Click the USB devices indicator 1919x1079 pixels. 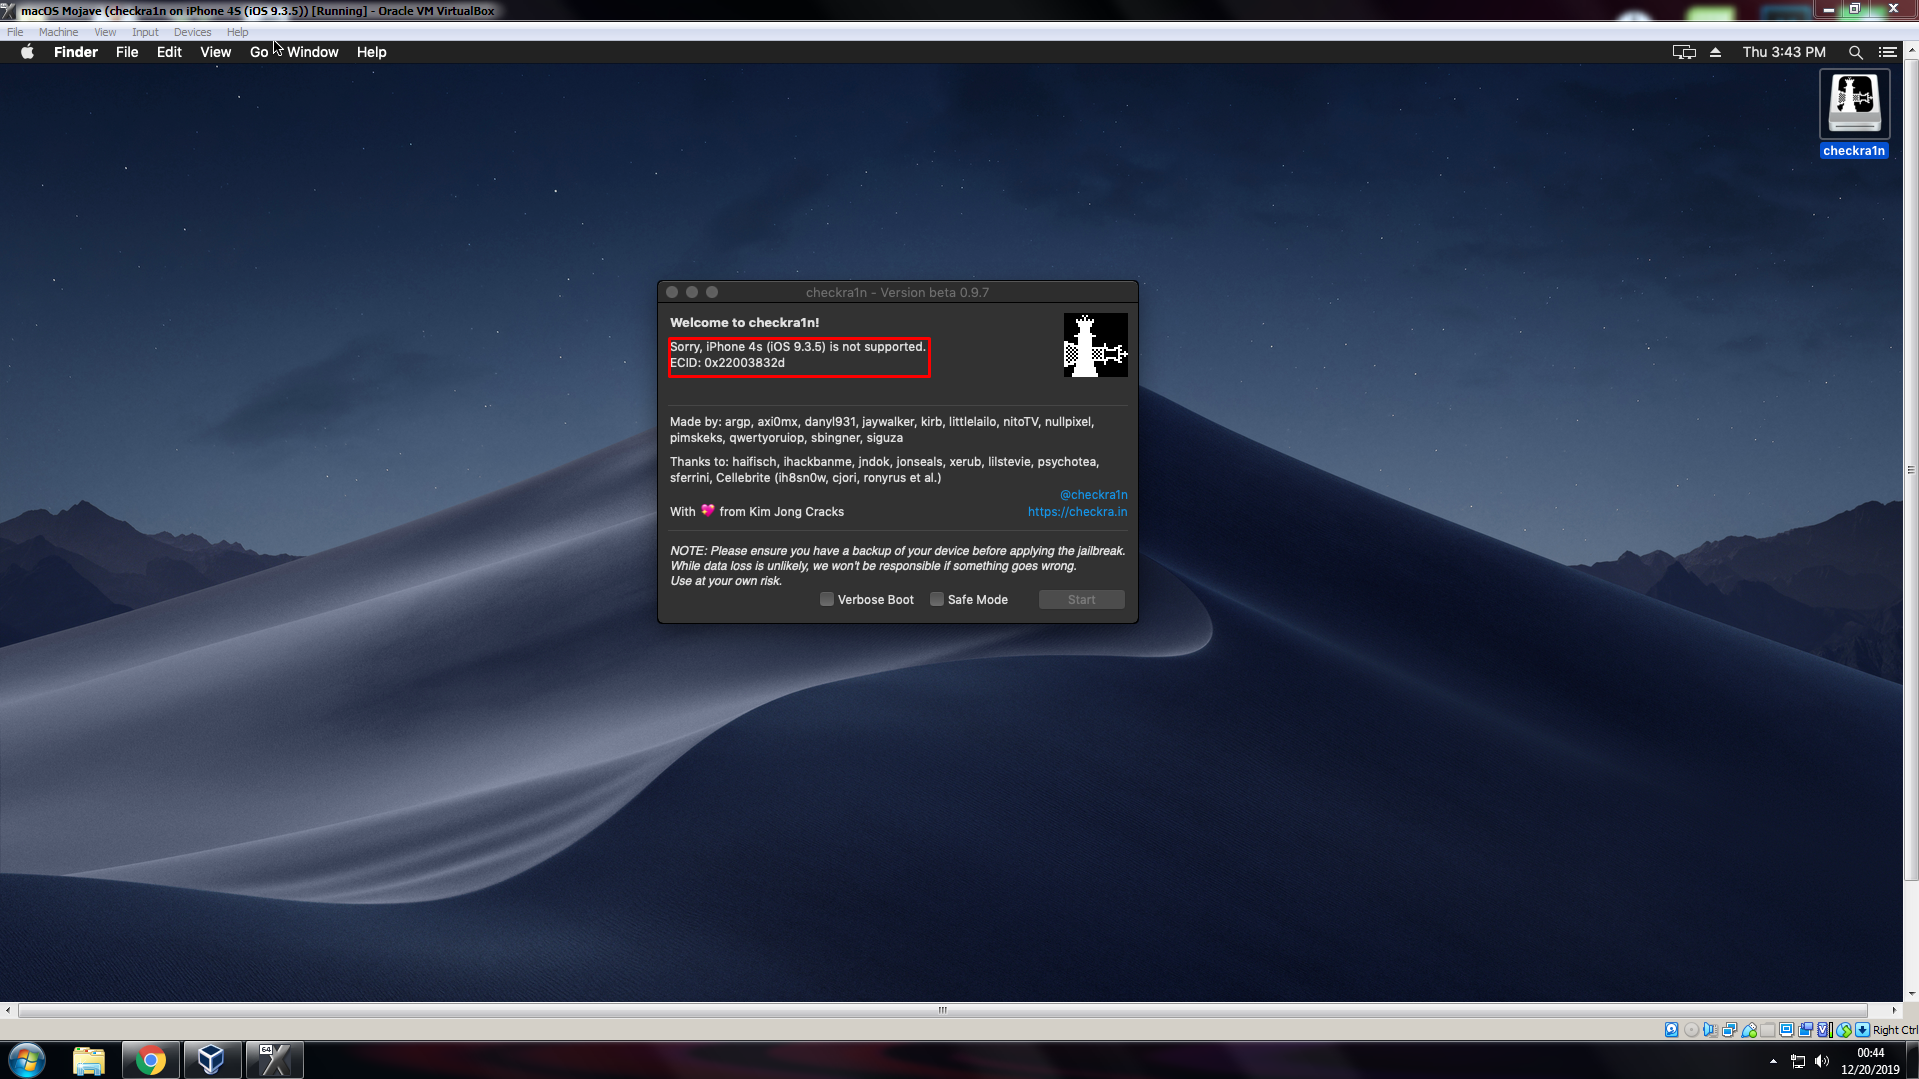tap(1748, 1030)
